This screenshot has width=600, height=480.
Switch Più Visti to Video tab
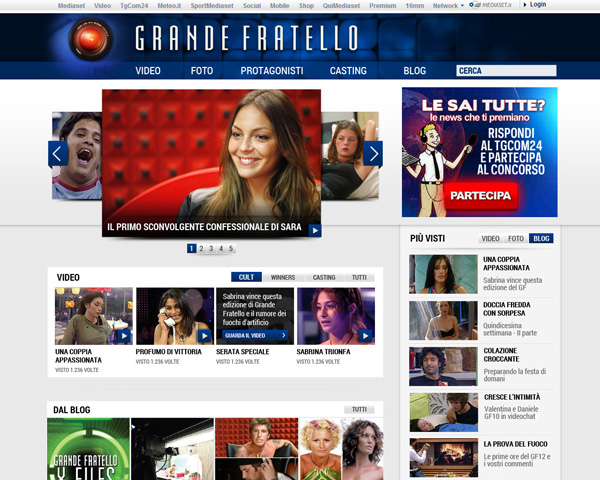pos(490,238)
